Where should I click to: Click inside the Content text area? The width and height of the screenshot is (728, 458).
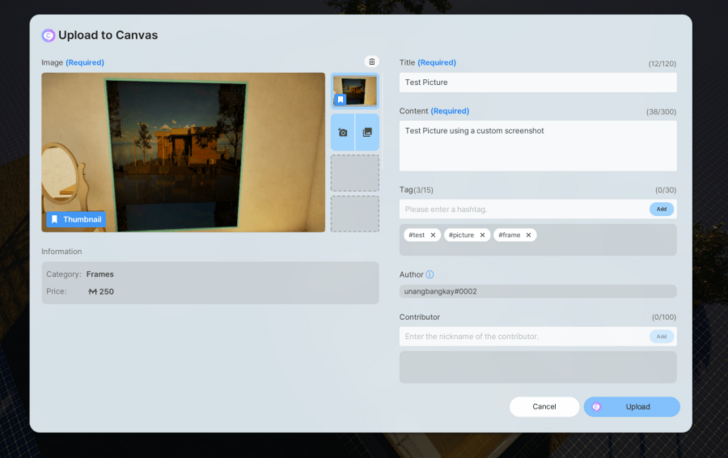(x=537, y=146)
